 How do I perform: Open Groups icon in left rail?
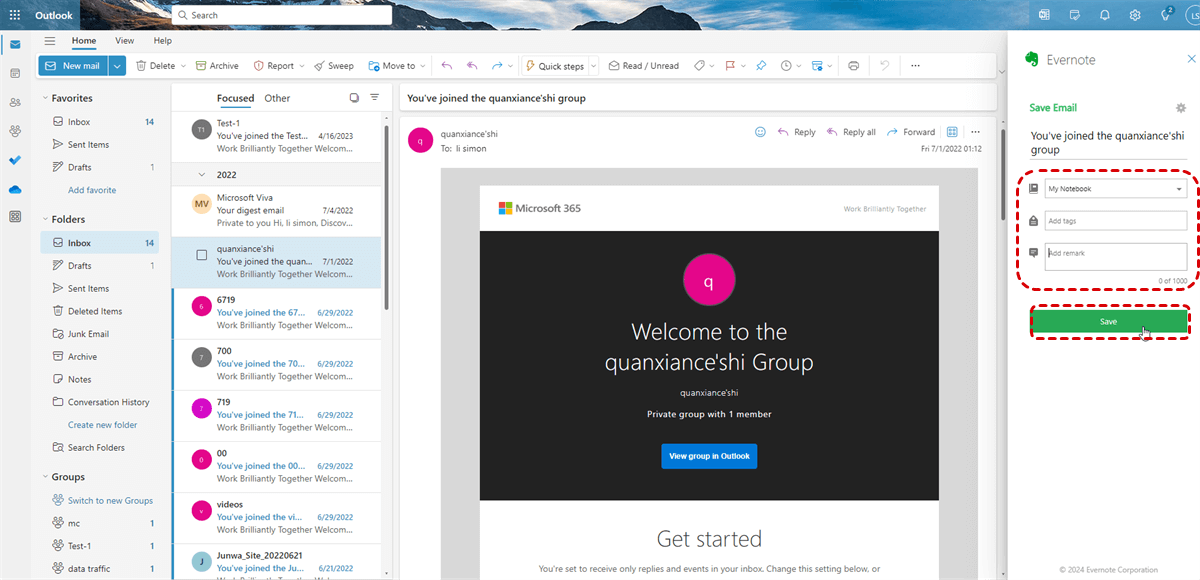pos(15,131)
